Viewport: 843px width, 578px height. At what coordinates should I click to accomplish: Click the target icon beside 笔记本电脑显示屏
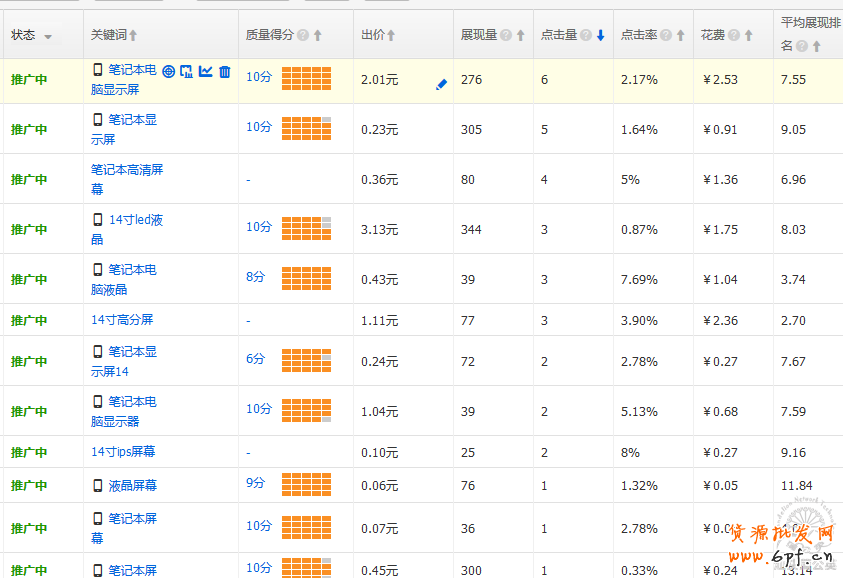pos(168,71)
